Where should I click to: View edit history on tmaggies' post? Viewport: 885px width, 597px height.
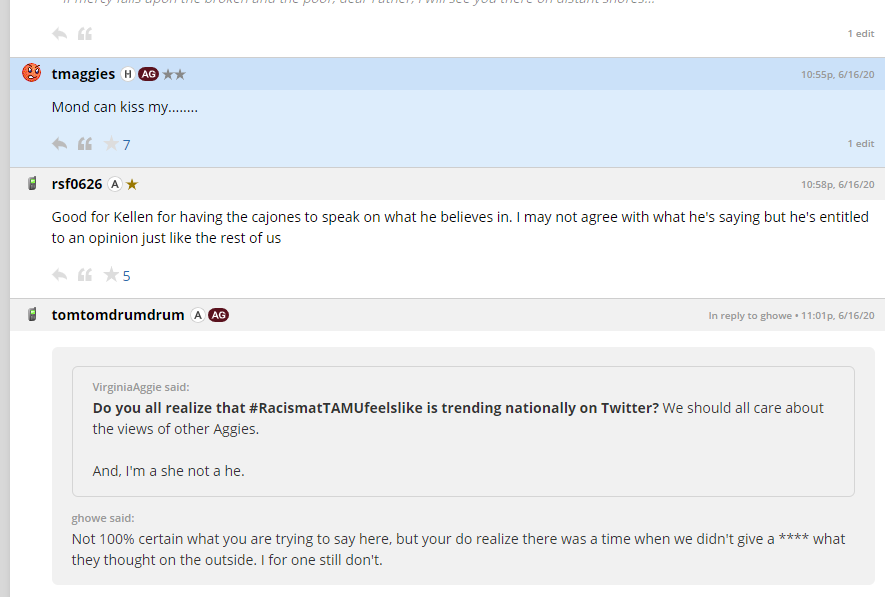click(x=860, y=144)
